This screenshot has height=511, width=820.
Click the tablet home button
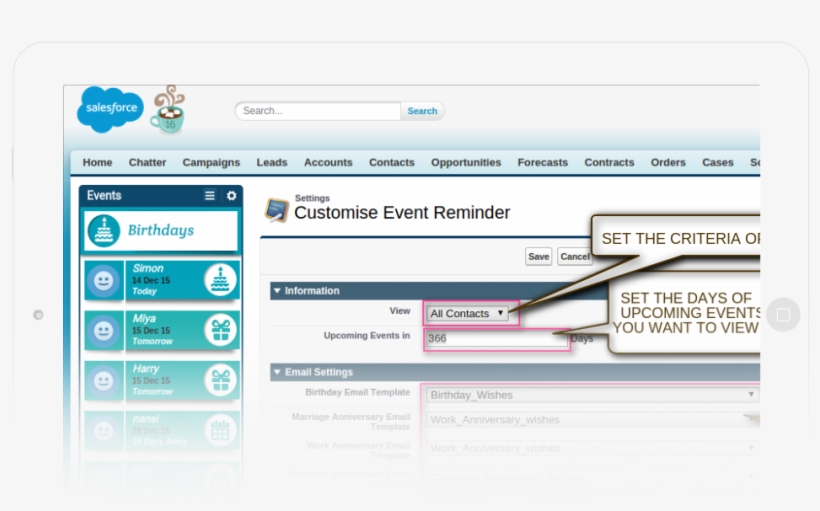pyautogui.click(x=783, y=315)
